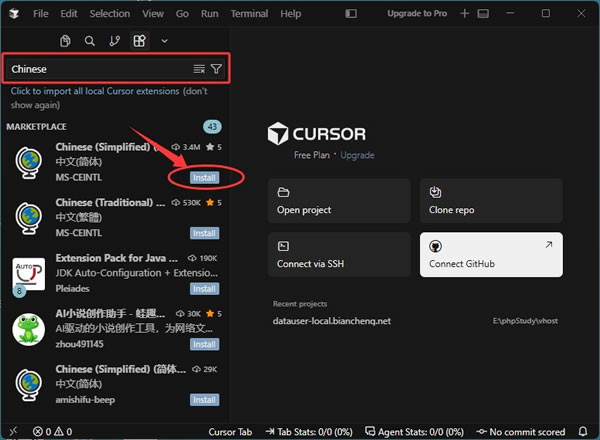Image resolution: width=600 pixels, height=440 pixels.
Task: Click the SSH terminal icon
Action: click(283, 246)
